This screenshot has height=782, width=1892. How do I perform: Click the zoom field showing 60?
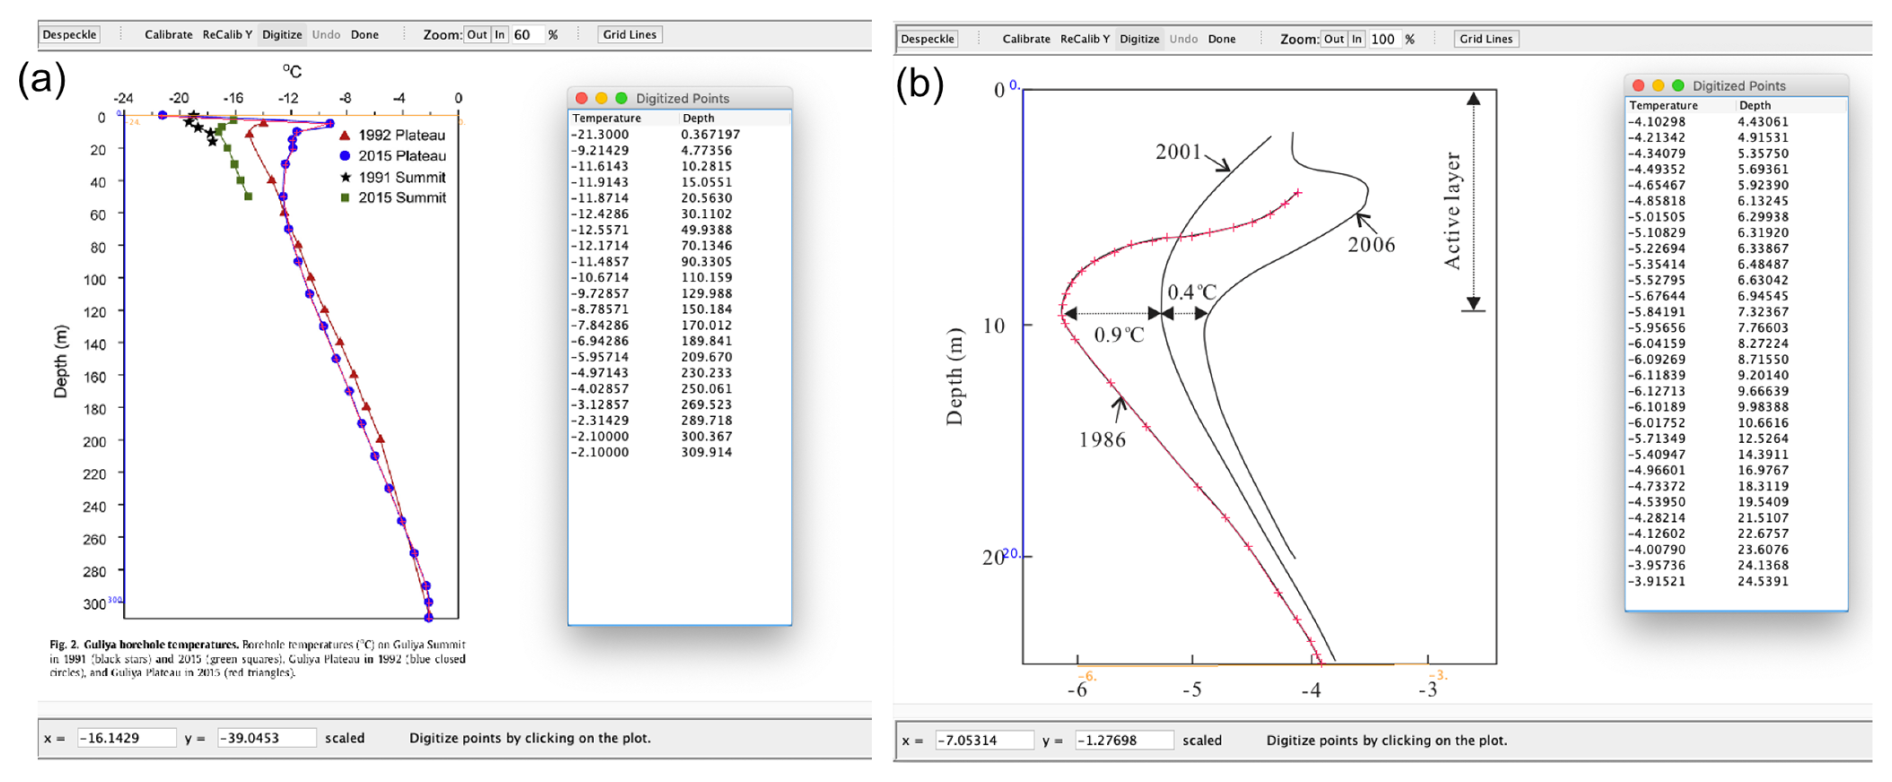point(526,35)
